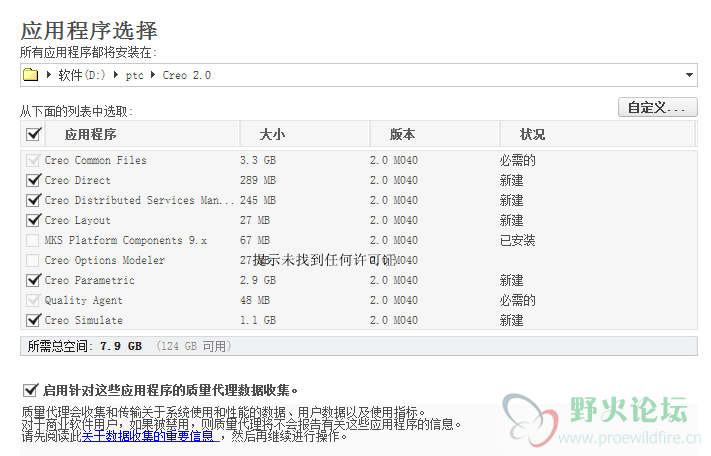Click the 48 MB size cell
Image resolution: width=711 pixels, height=456 pixels.
coord(255,300)
